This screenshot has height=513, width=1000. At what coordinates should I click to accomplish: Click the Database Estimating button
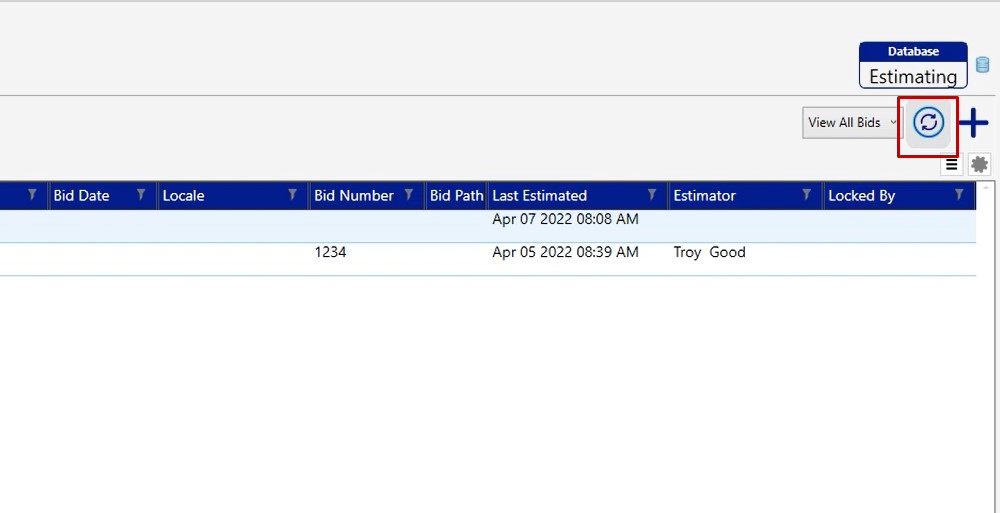[x=912, y=66]
